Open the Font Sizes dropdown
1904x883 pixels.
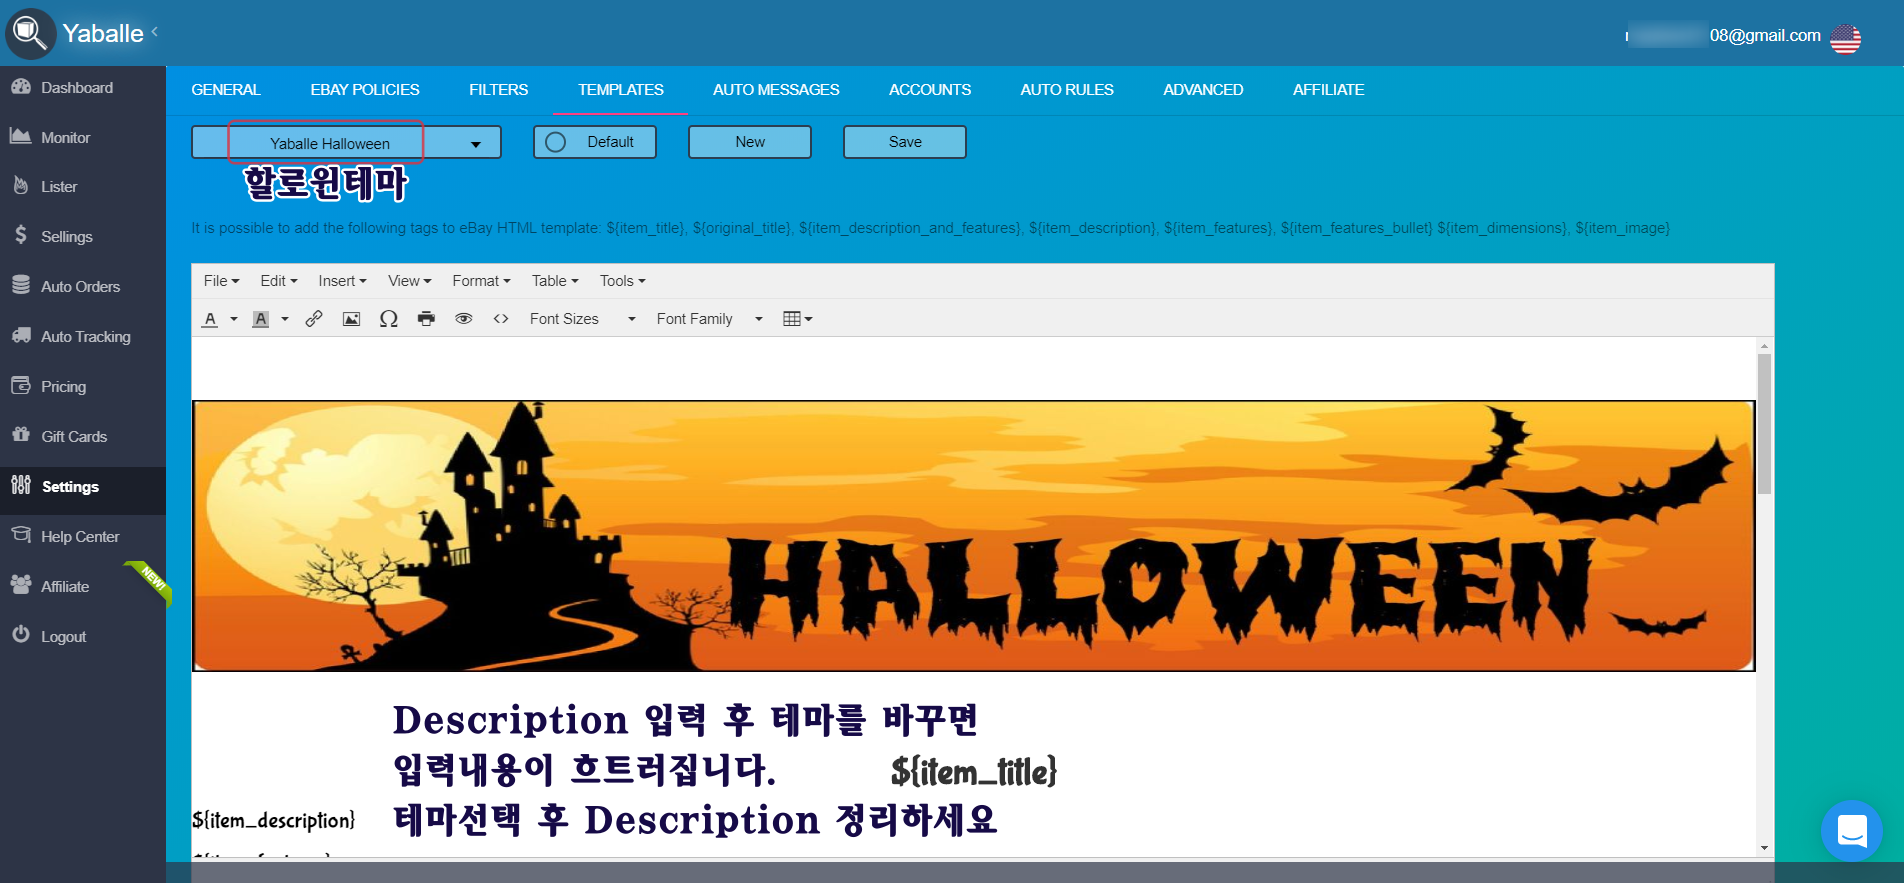(583, 319)
